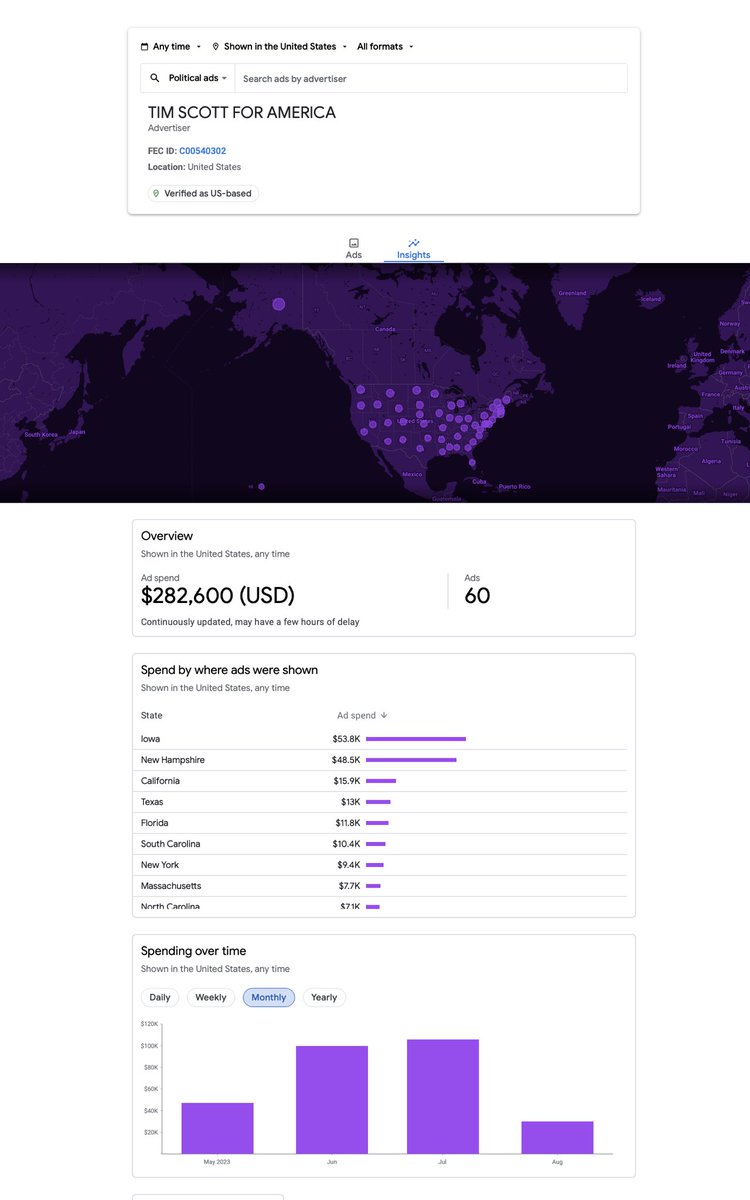Image resolution: width=750 pixels, height=1200 pixels.
Task: Click the Monthly granularity button
Action: 269,997
